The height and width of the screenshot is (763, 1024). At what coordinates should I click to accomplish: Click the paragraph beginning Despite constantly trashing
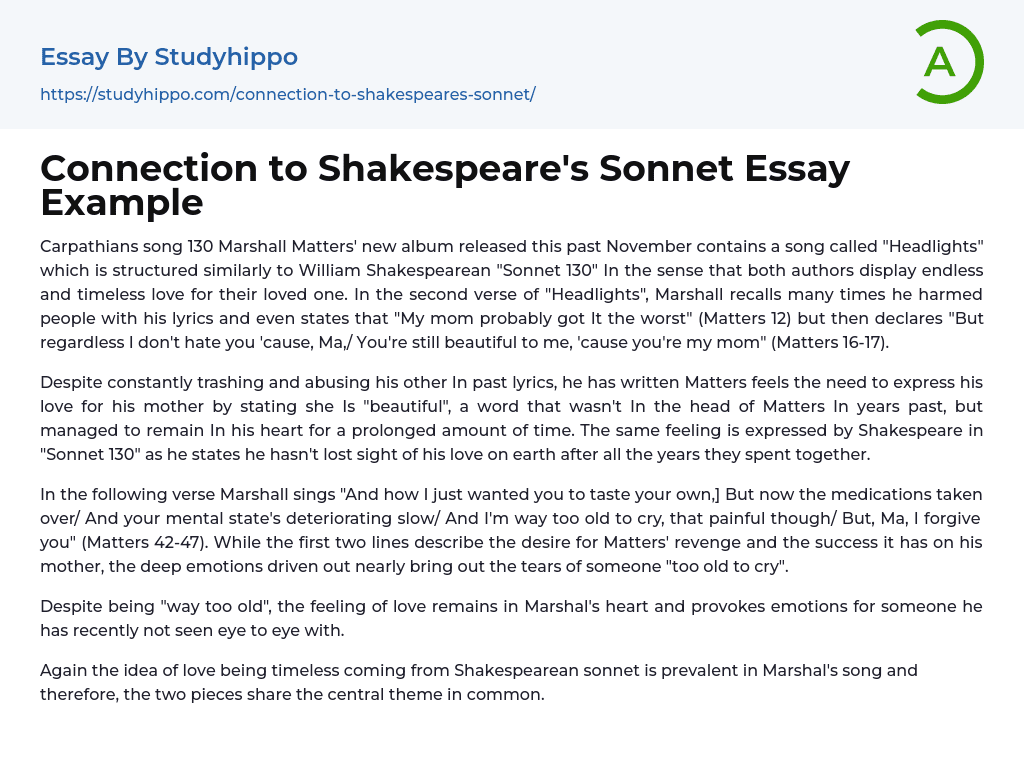(511, 417)
